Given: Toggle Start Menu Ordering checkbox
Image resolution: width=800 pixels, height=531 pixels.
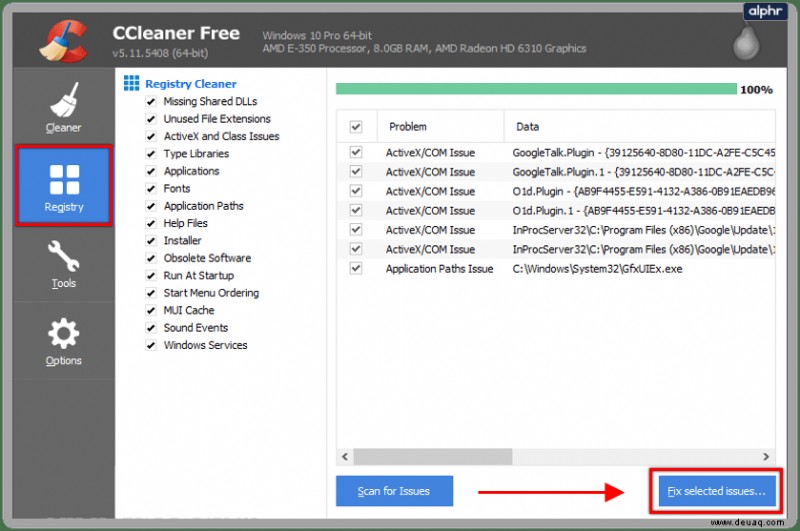Looking at the screenshot, I should tap(151, 293).
